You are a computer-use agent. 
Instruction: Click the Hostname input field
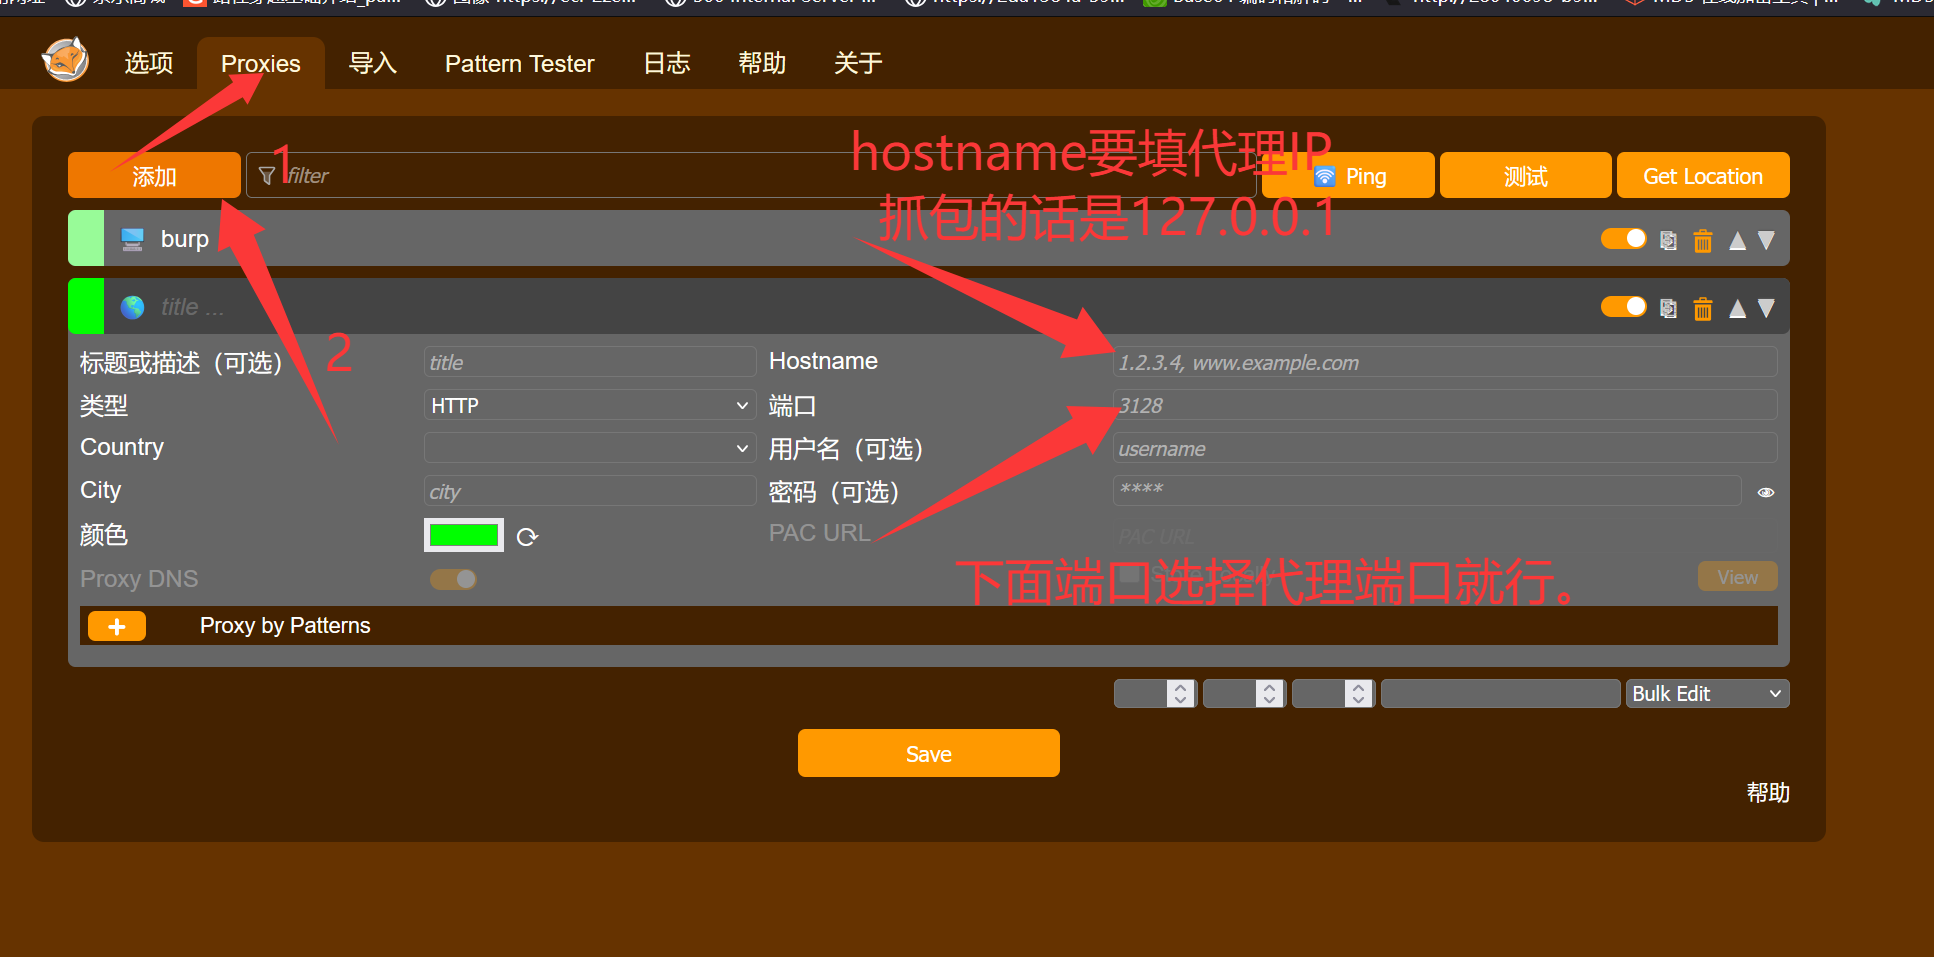tap(1445, 362)
